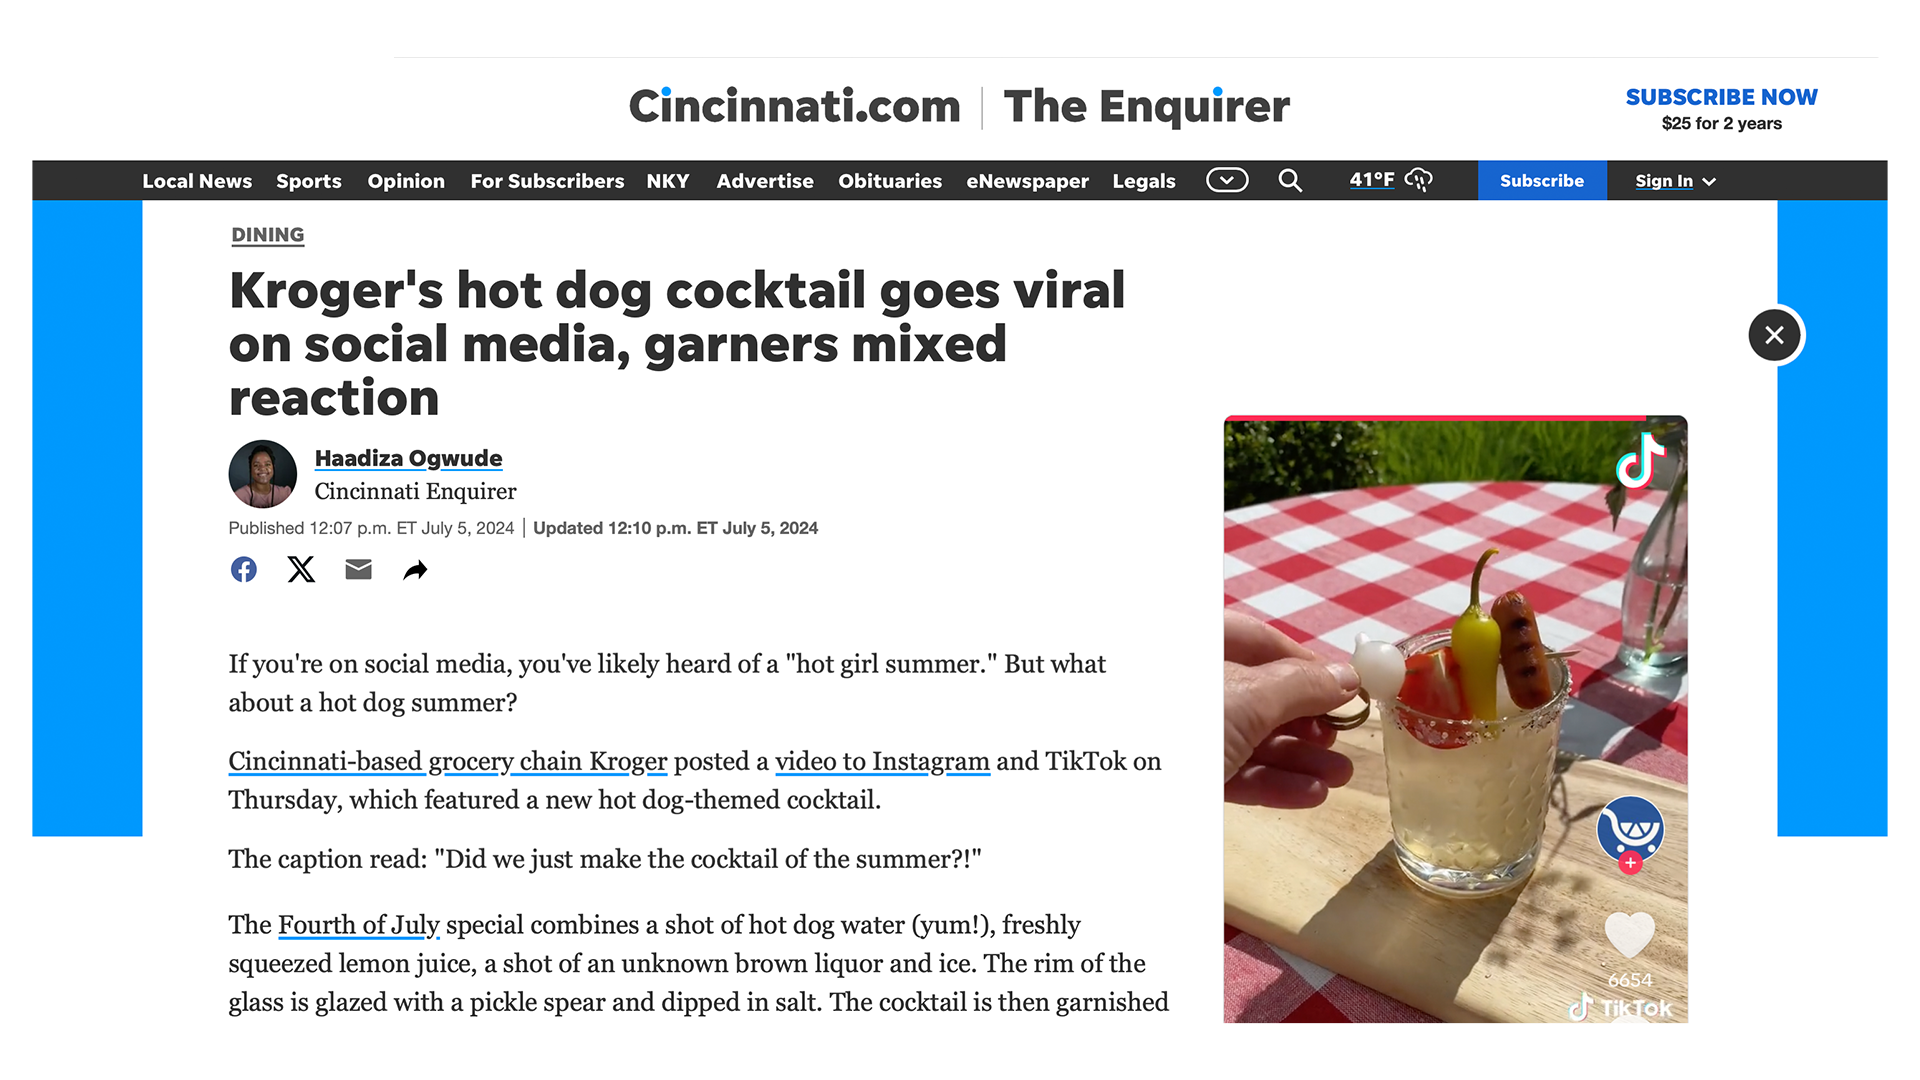Open the 41°F weather link
Image resolution: width=1920 pixels, height=1080 pixels.
[x=1390, y=180]
